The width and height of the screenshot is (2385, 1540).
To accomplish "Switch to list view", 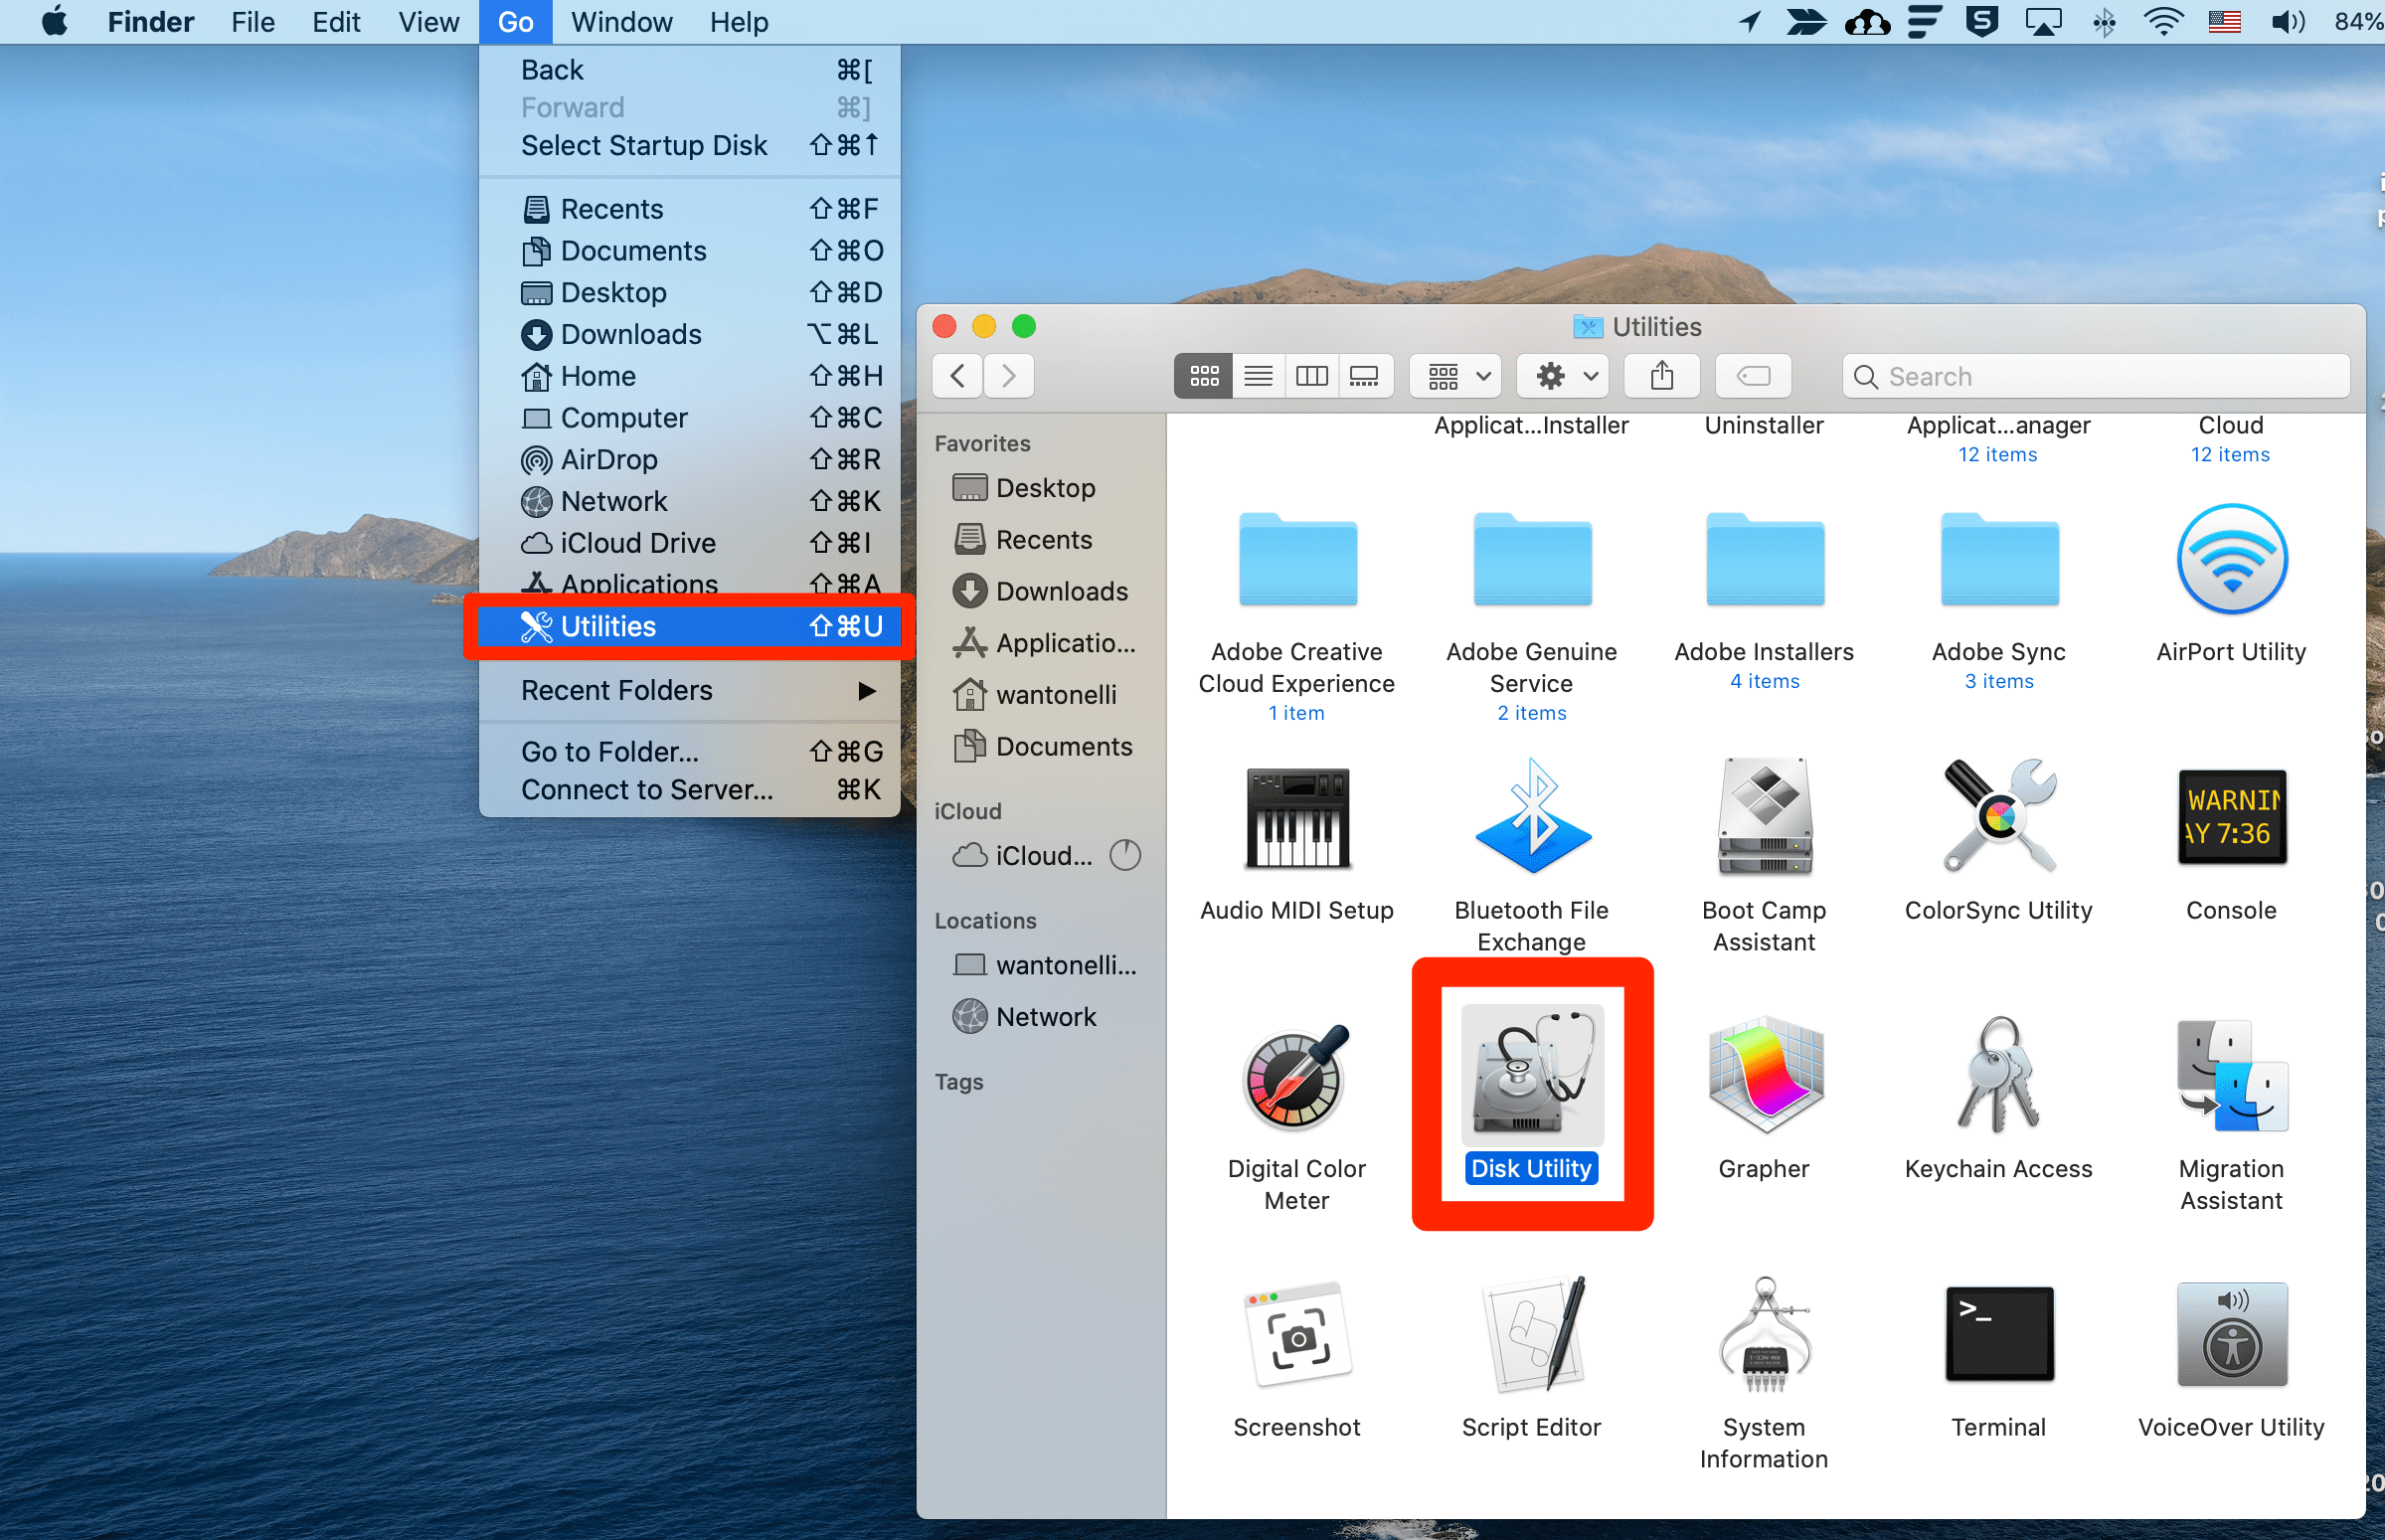I will tap(1258, 376).
